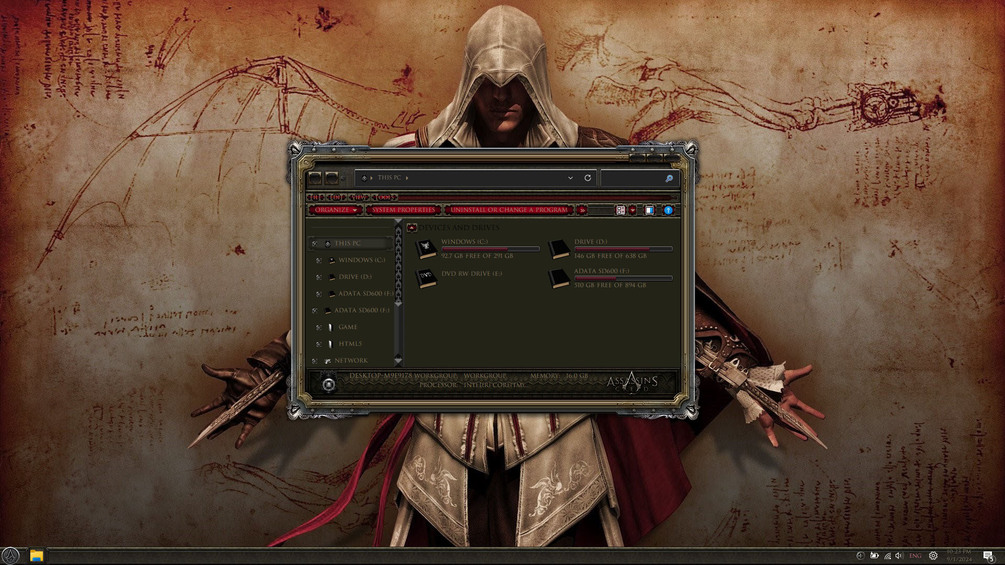
Task: Open the address bar history dropdown
Action: tap(570, 178)
